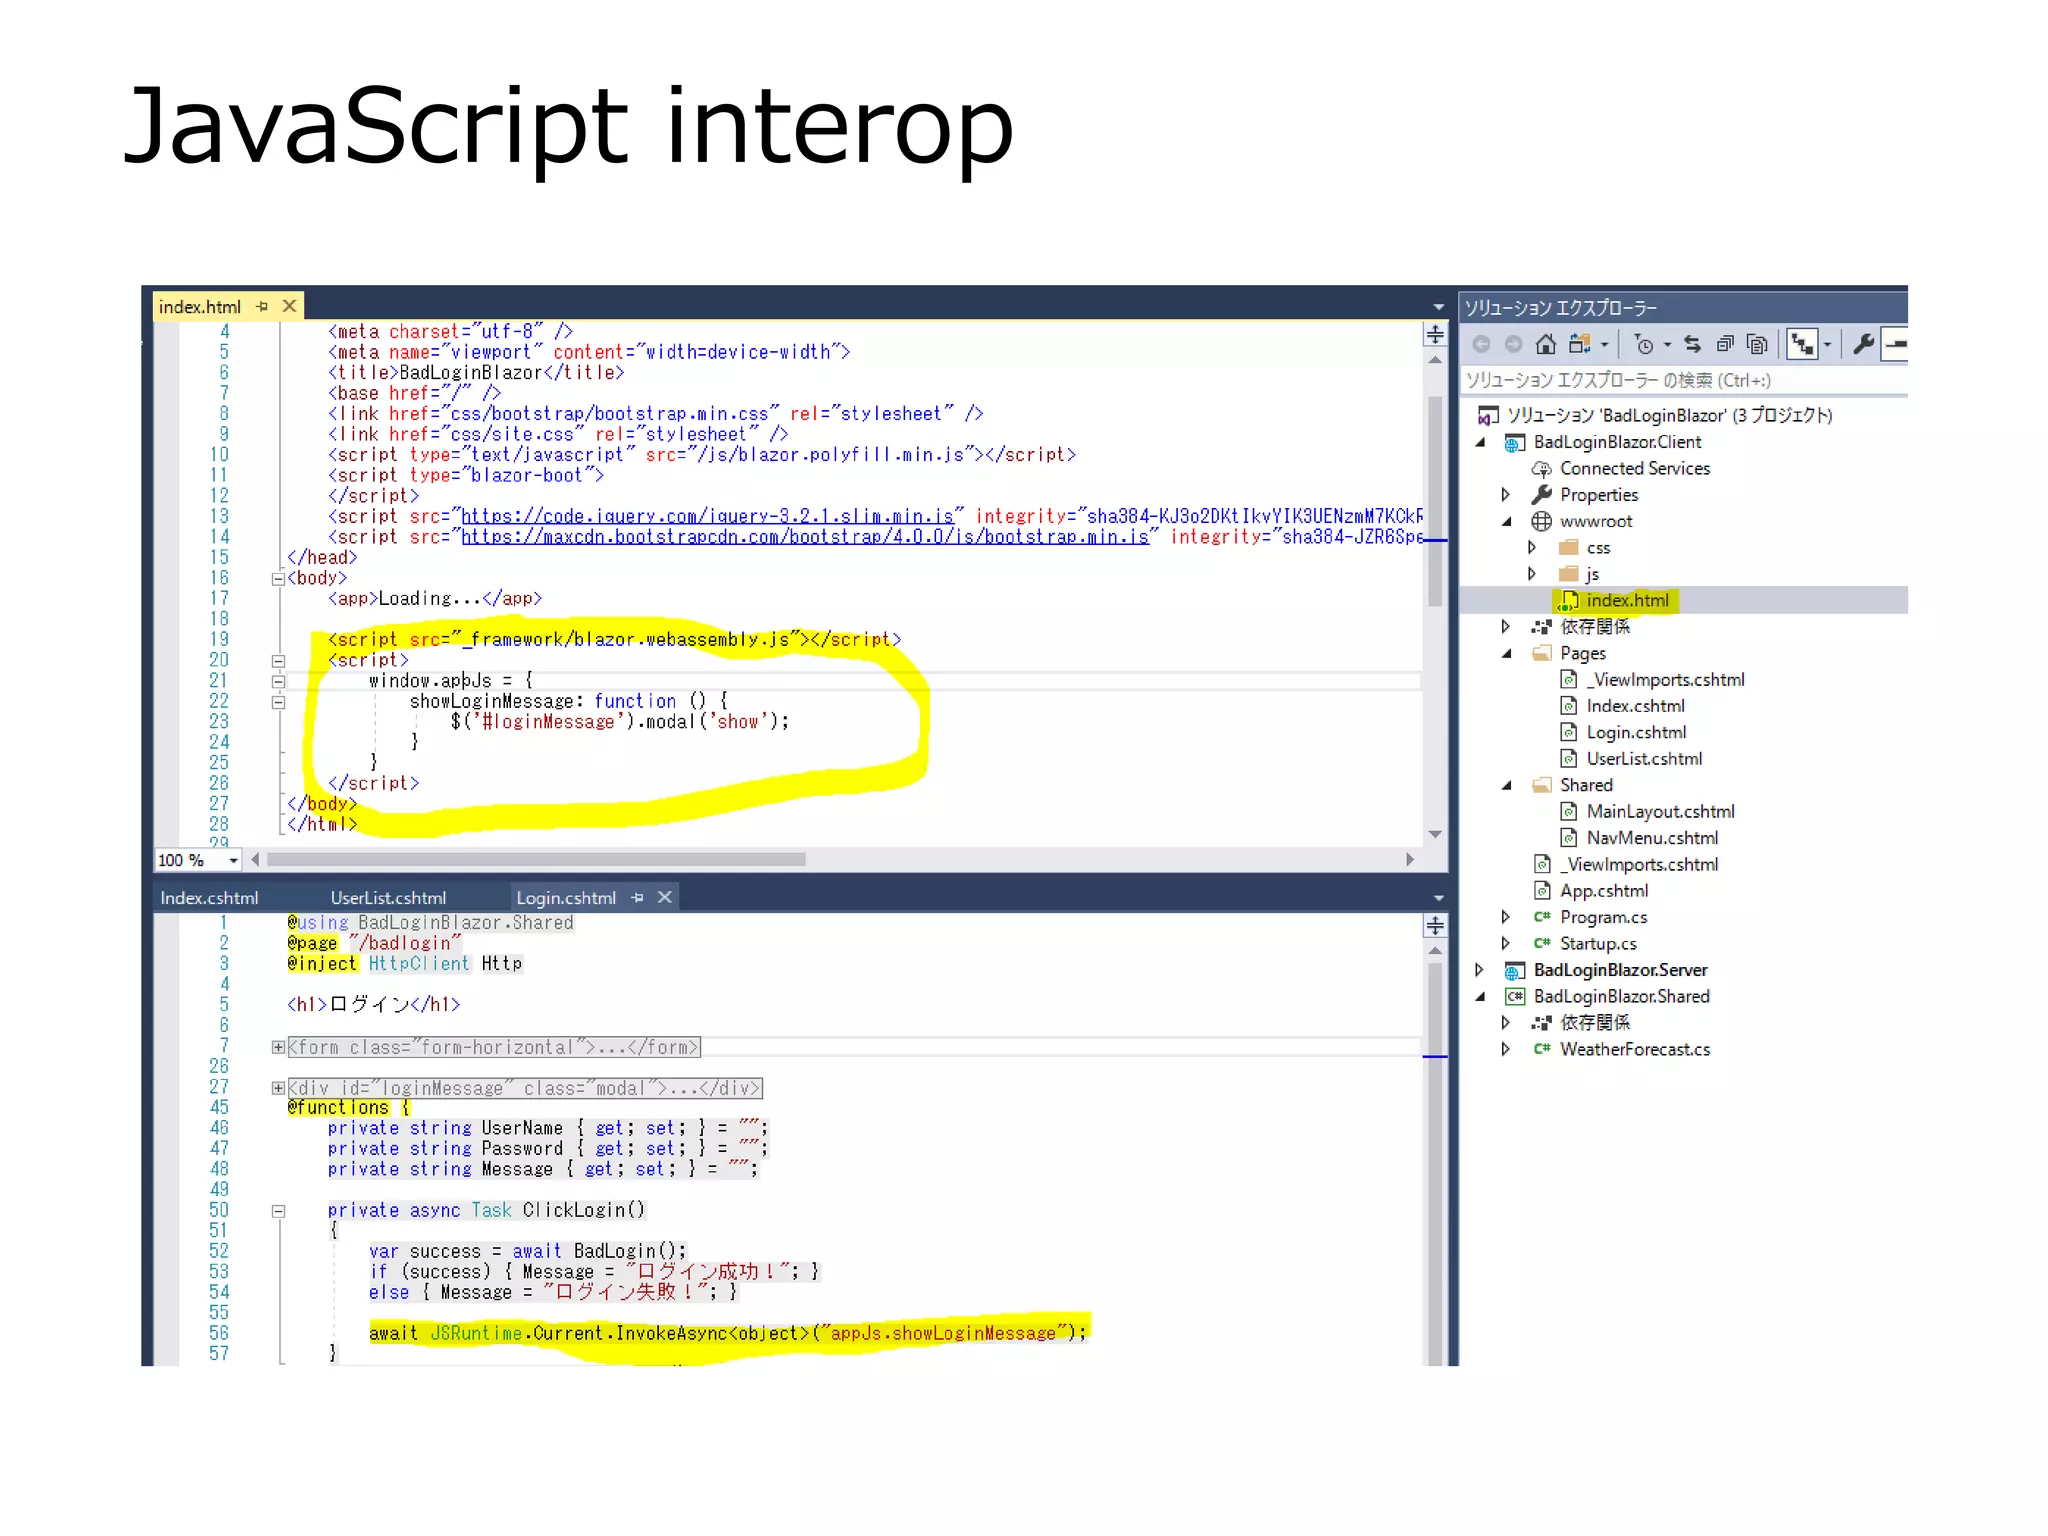
Task: Collapse the body tag fold on line 16
Action: click(x=278, y=578)
